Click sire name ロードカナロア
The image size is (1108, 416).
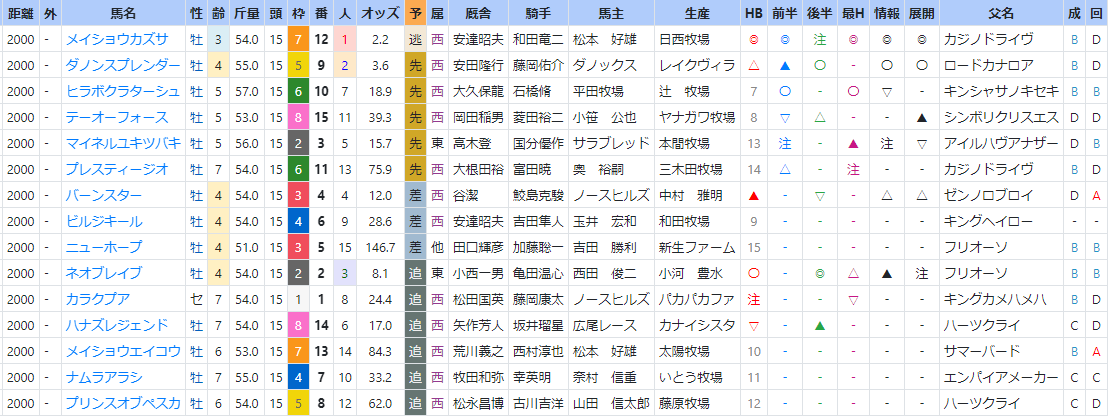coord(989,66)
